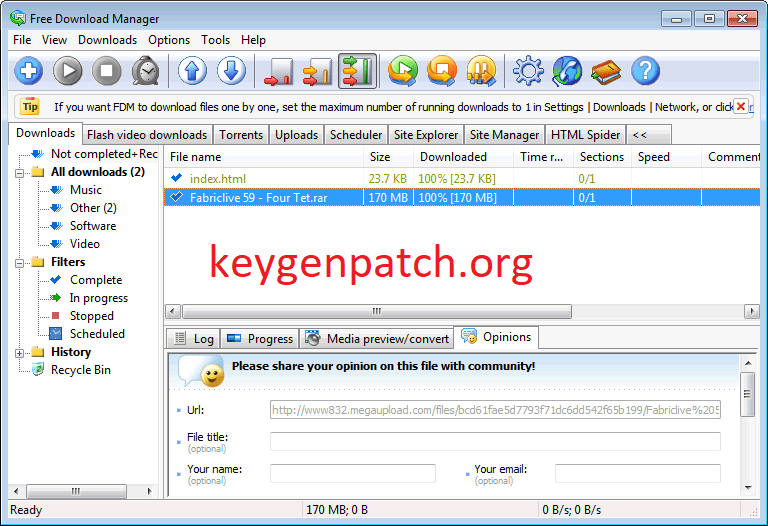Viewport: 768px width, 526px height.
Task: Click the orange pause-with-arrow toolbar icon
Action: click(x=481, y=71)
